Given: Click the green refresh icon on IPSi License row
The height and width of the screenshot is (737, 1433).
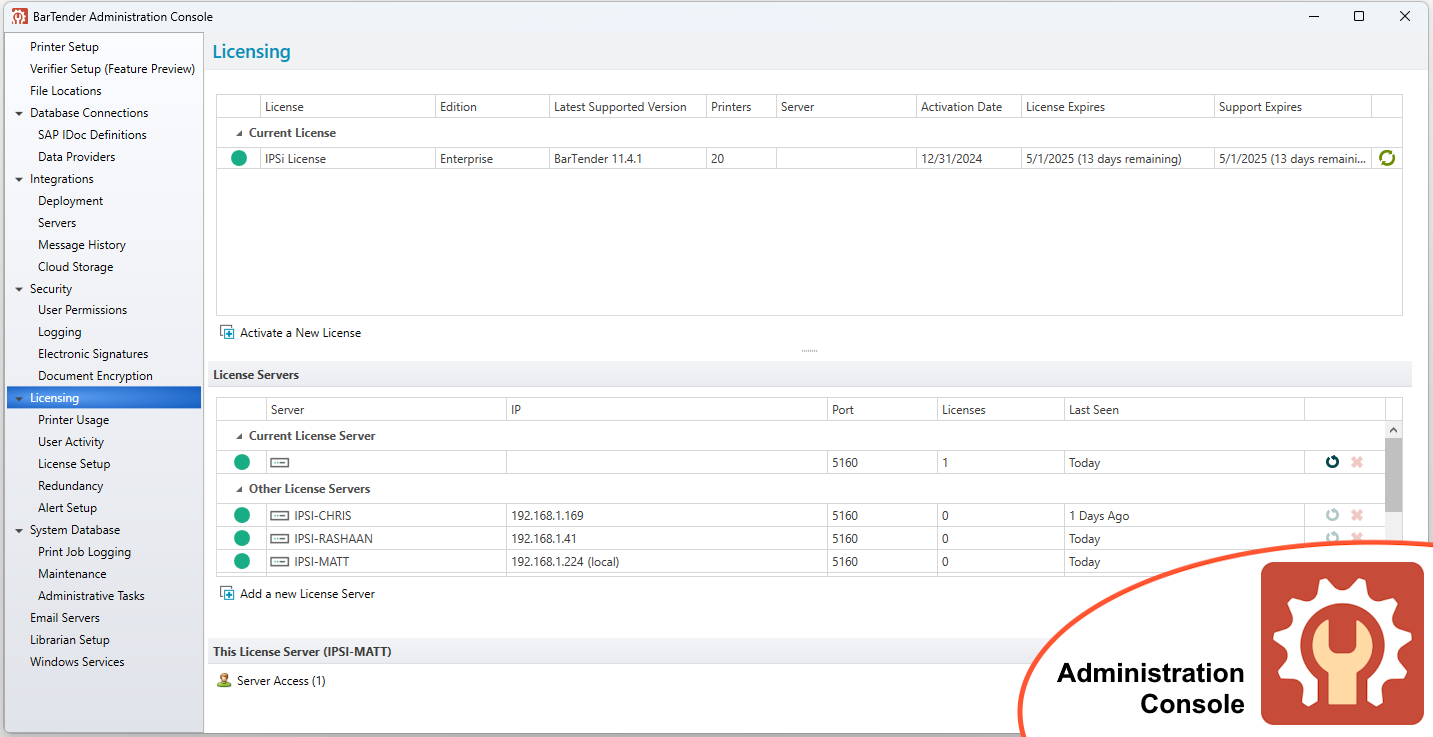Looking at the screenshot, I should point(1386,158).
